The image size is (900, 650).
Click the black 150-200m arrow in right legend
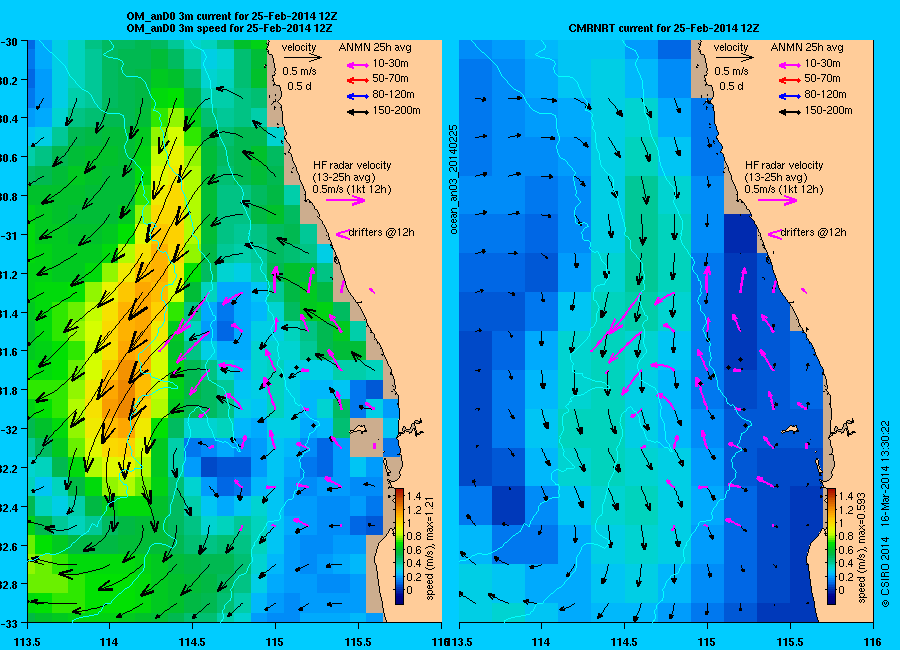point(790,112)
